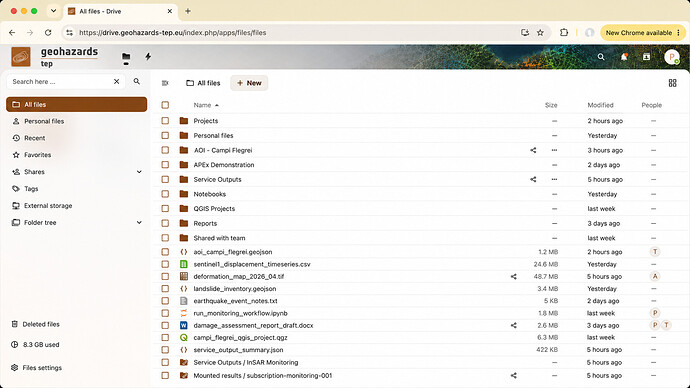Tick checkbox for landslide_inventory.geojson
Screen dimensions: 690x388
[x=165, y=289]
